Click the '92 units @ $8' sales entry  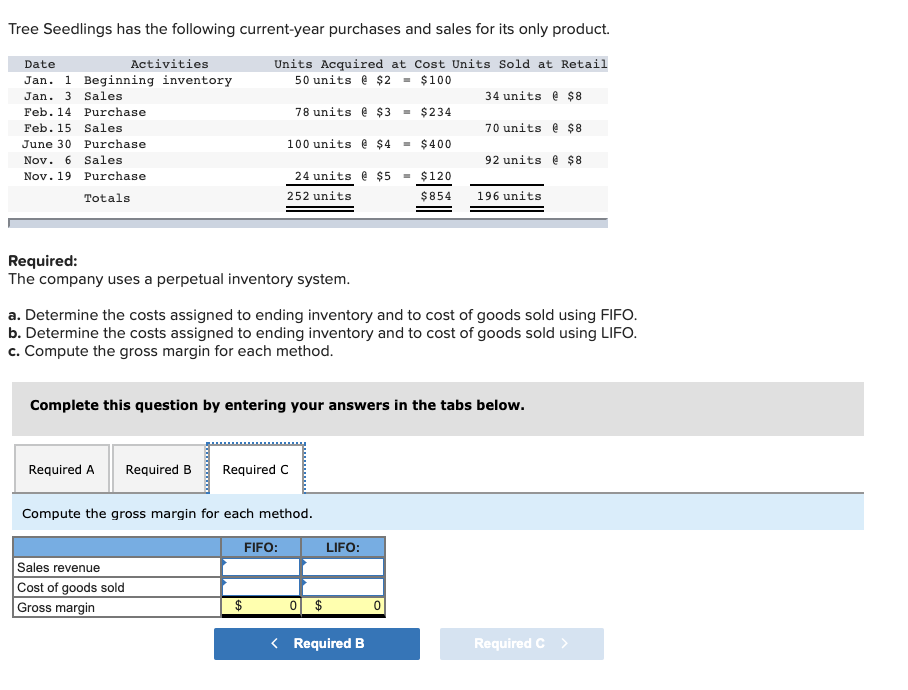point(533,160)
